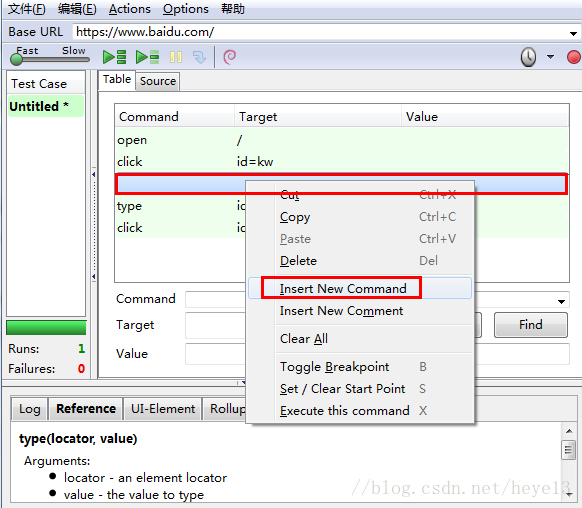This screenshot has height=508, width=582.
Task: Play the current test case
Action: pos(147,57)
